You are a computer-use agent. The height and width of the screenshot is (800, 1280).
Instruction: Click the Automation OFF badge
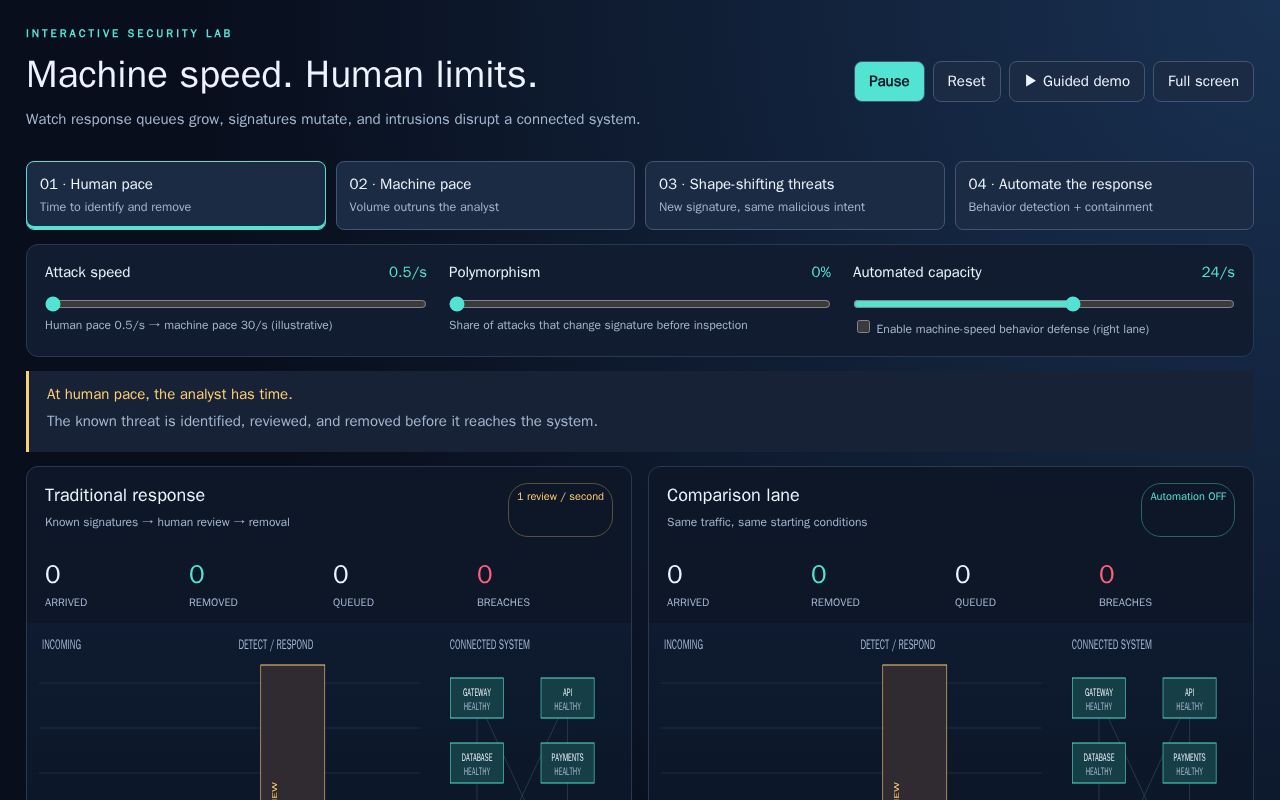point(1188,510)
